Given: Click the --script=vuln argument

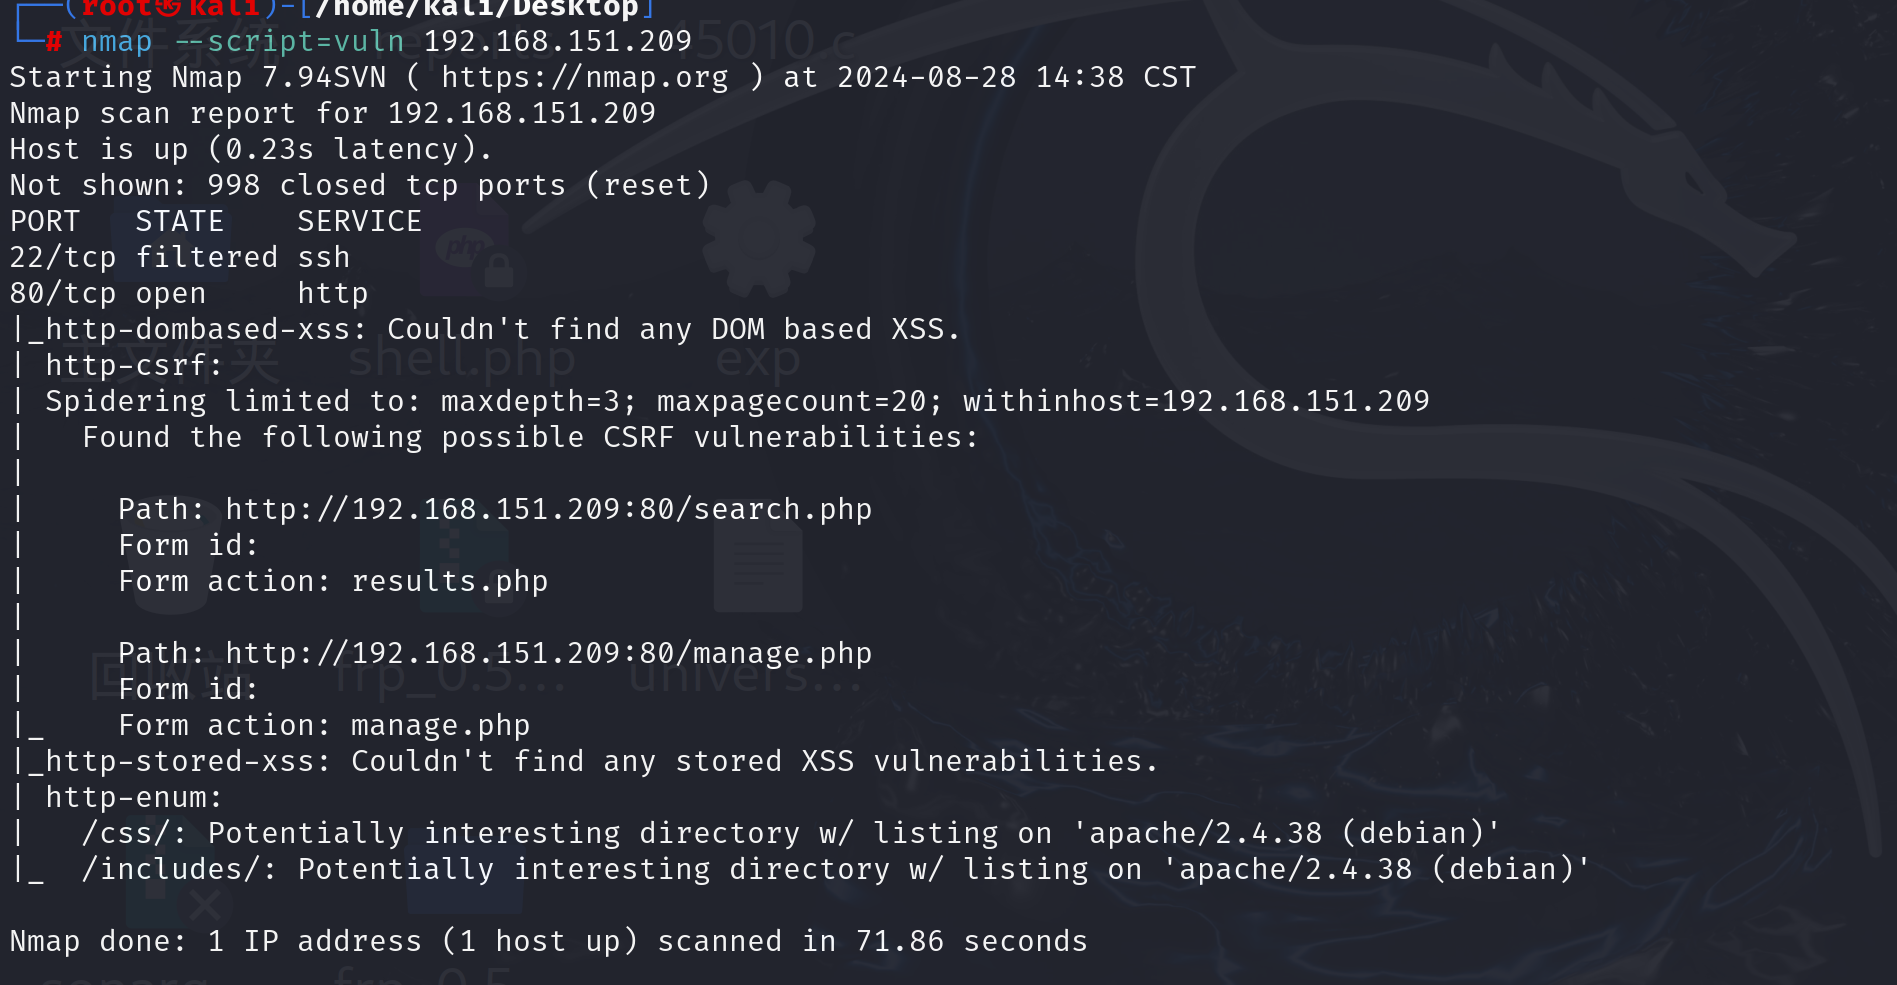Looking at the screenshot, I should (x=290, y=41).
